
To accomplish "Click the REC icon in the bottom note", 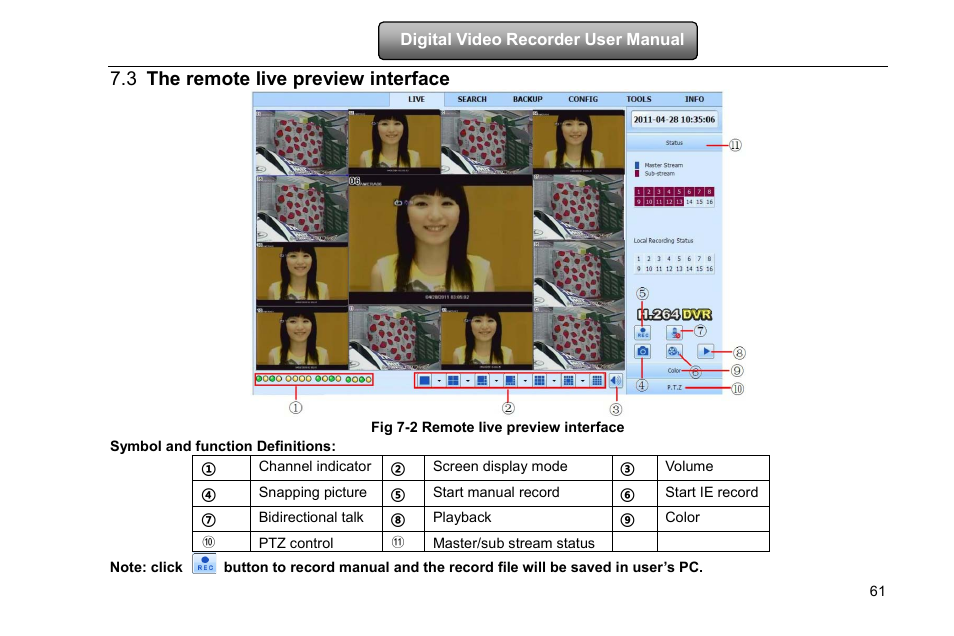I will [x=204, y=564].
